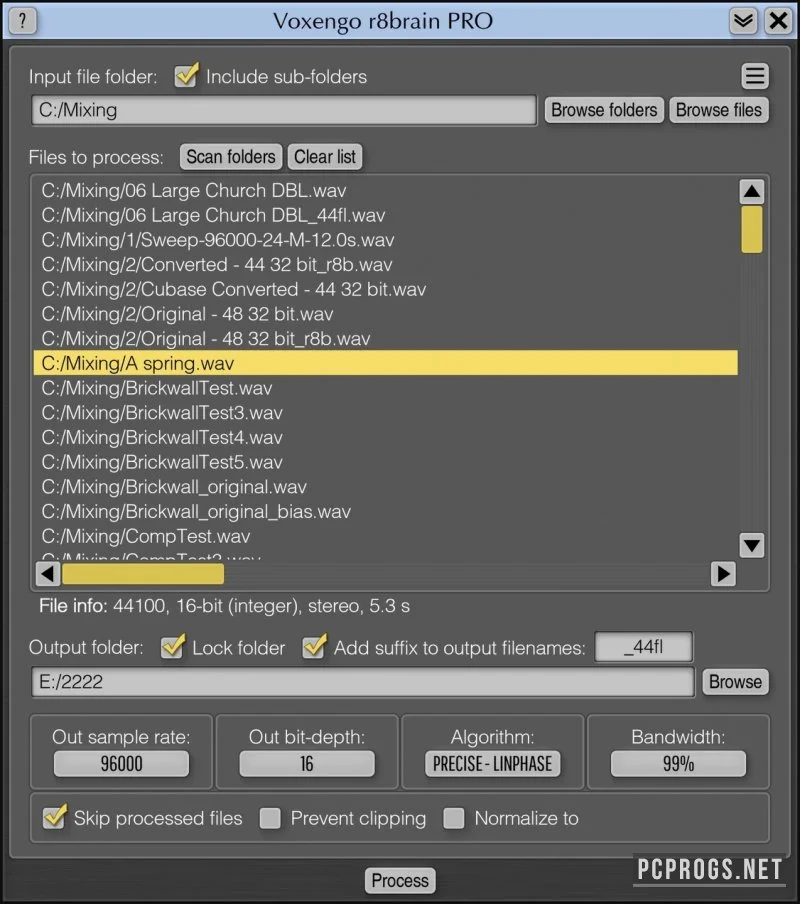Image resolution: width=800 pixels, height=904 pixels.
Task: Click the file list scroll right arrow
Action: pos(723,574)
